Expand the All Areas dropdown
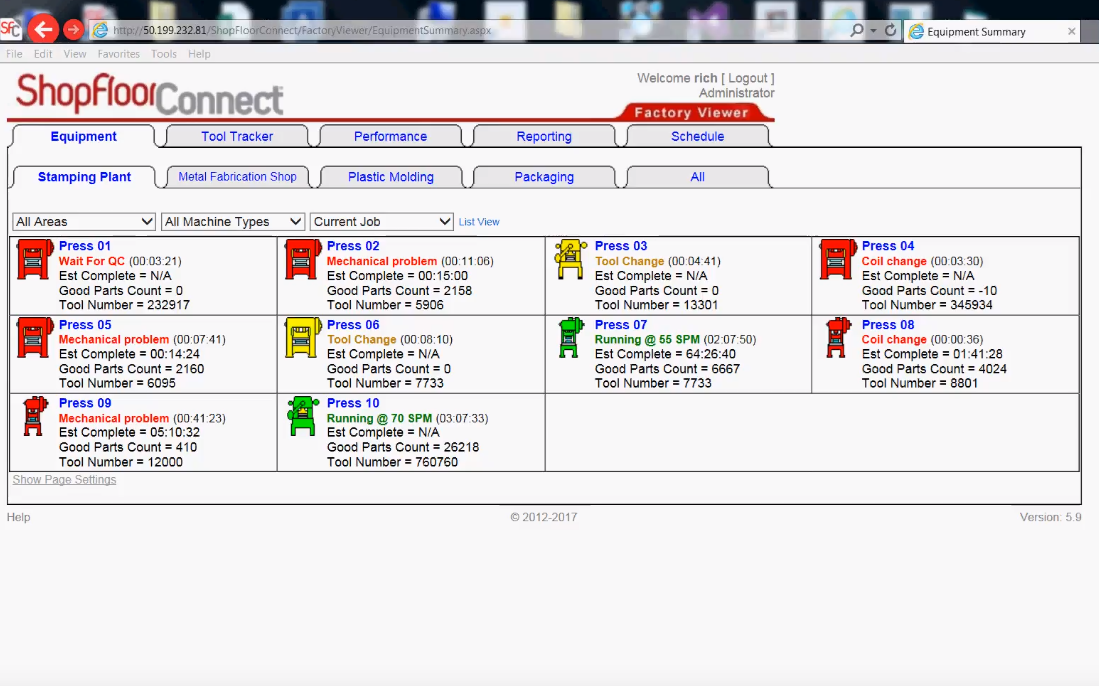Viewport: 1099px width, 686px height. pos(84,222)
